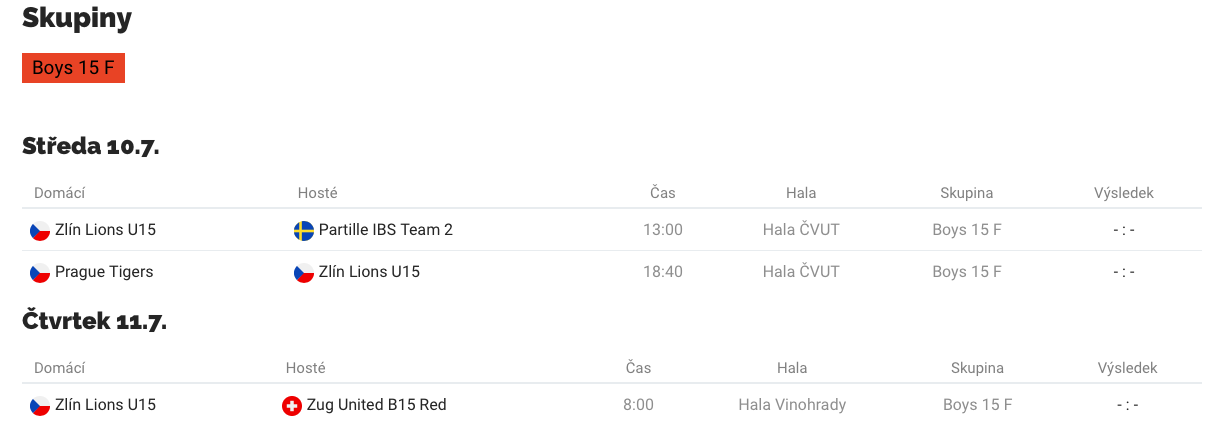
Task: Open Partille IBS Team 2 team link
Action: (386, 230)
